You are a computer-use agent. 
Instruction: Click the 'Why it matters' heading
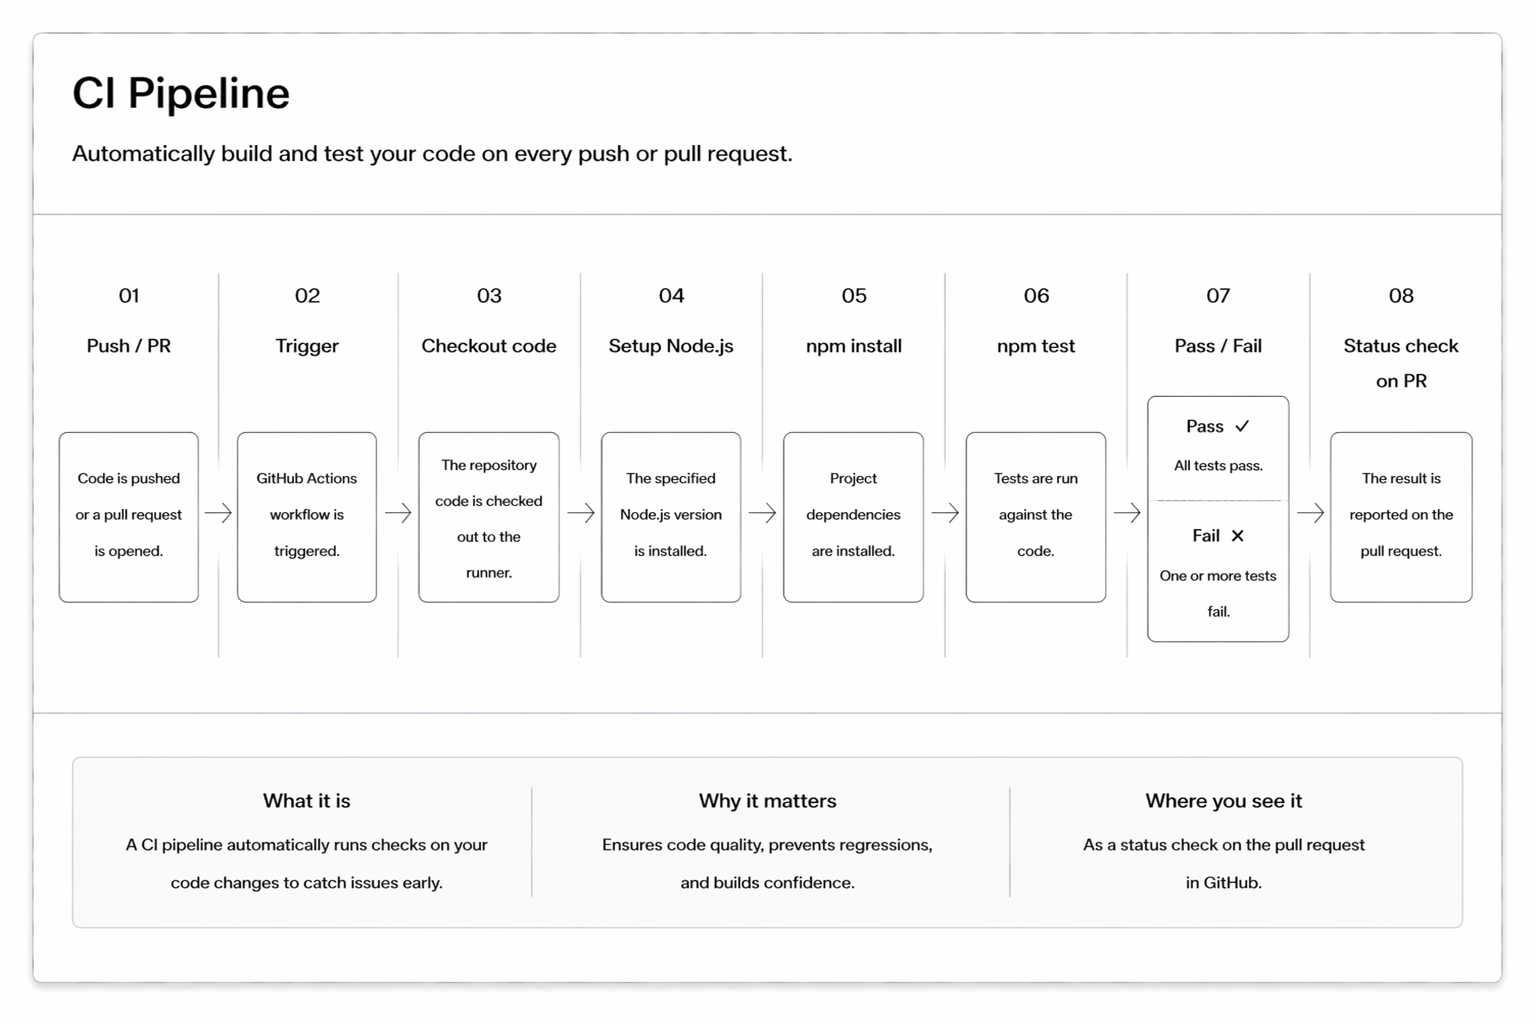pos(768,801)
